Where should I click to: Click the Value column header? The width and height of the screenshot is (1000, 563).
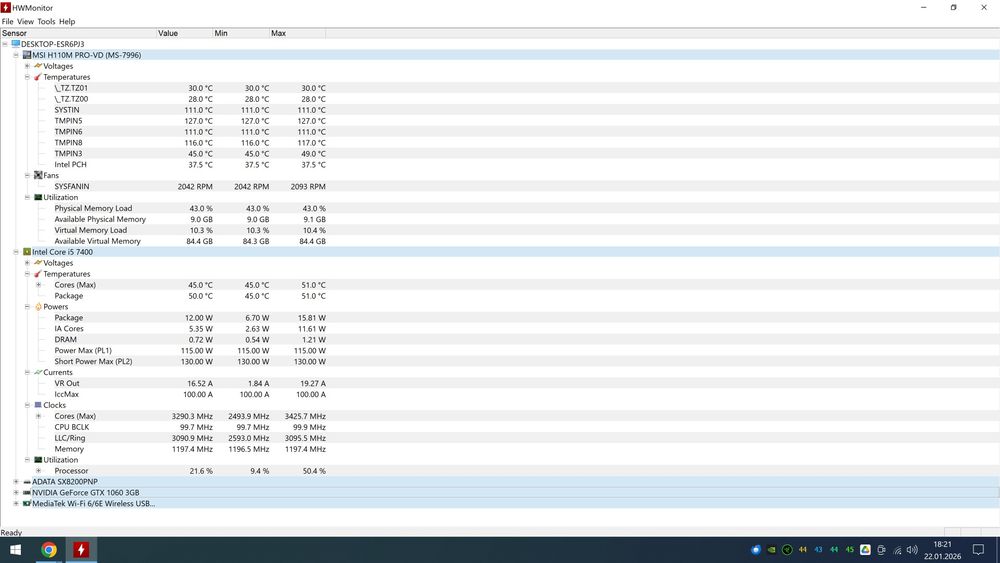click(185, 33)
